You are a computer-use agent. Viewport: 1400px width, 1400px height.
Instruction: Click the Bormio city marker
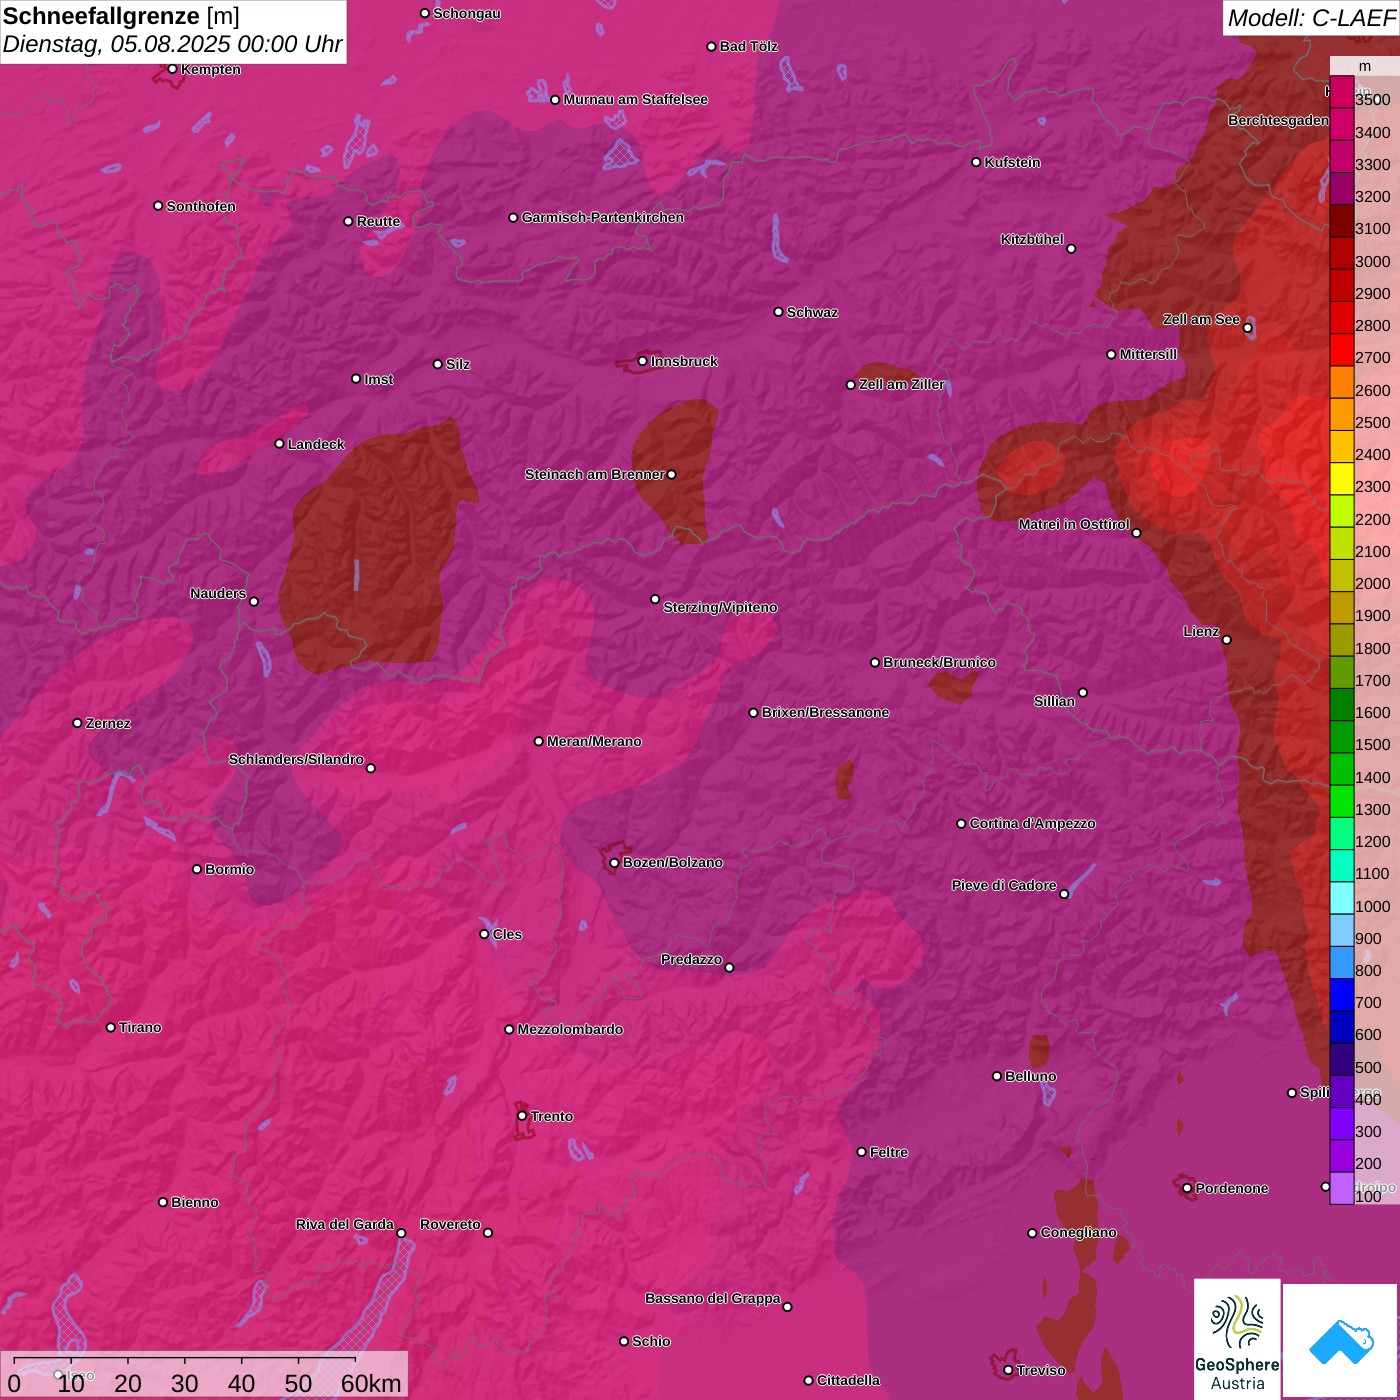coord(197,869)
